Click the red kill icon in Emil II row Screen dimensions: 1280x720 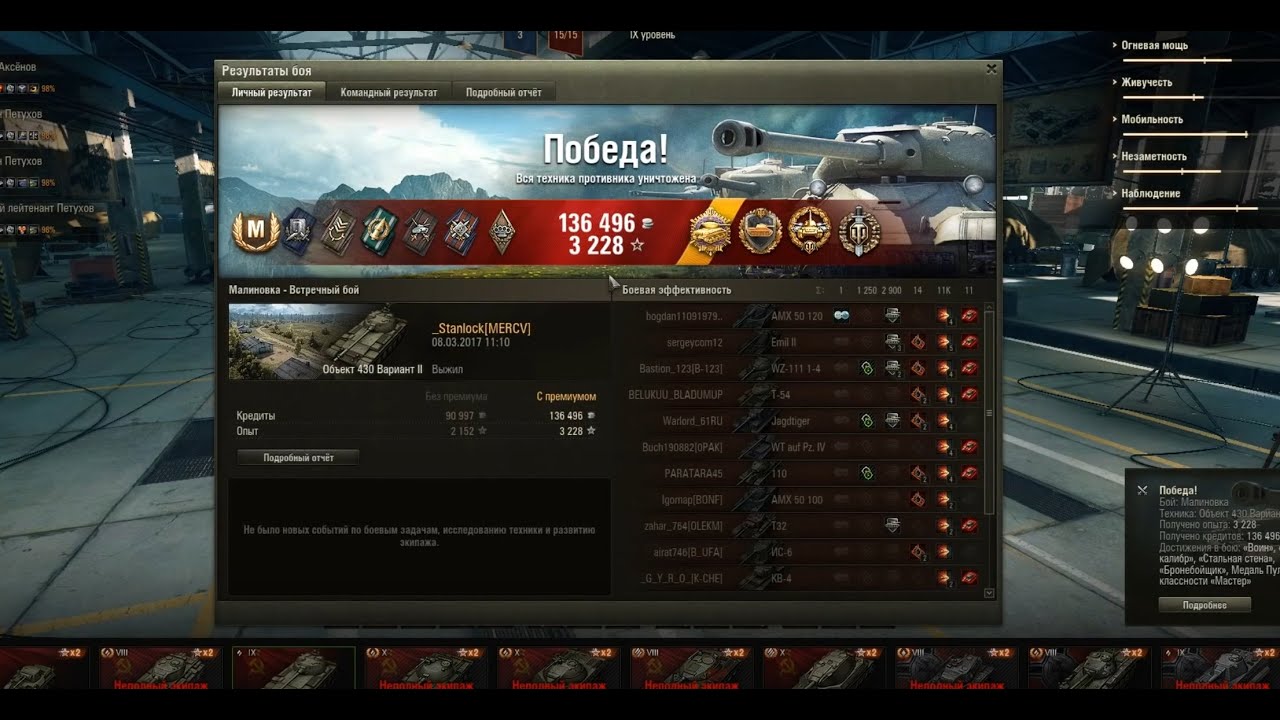coord(969,342)
